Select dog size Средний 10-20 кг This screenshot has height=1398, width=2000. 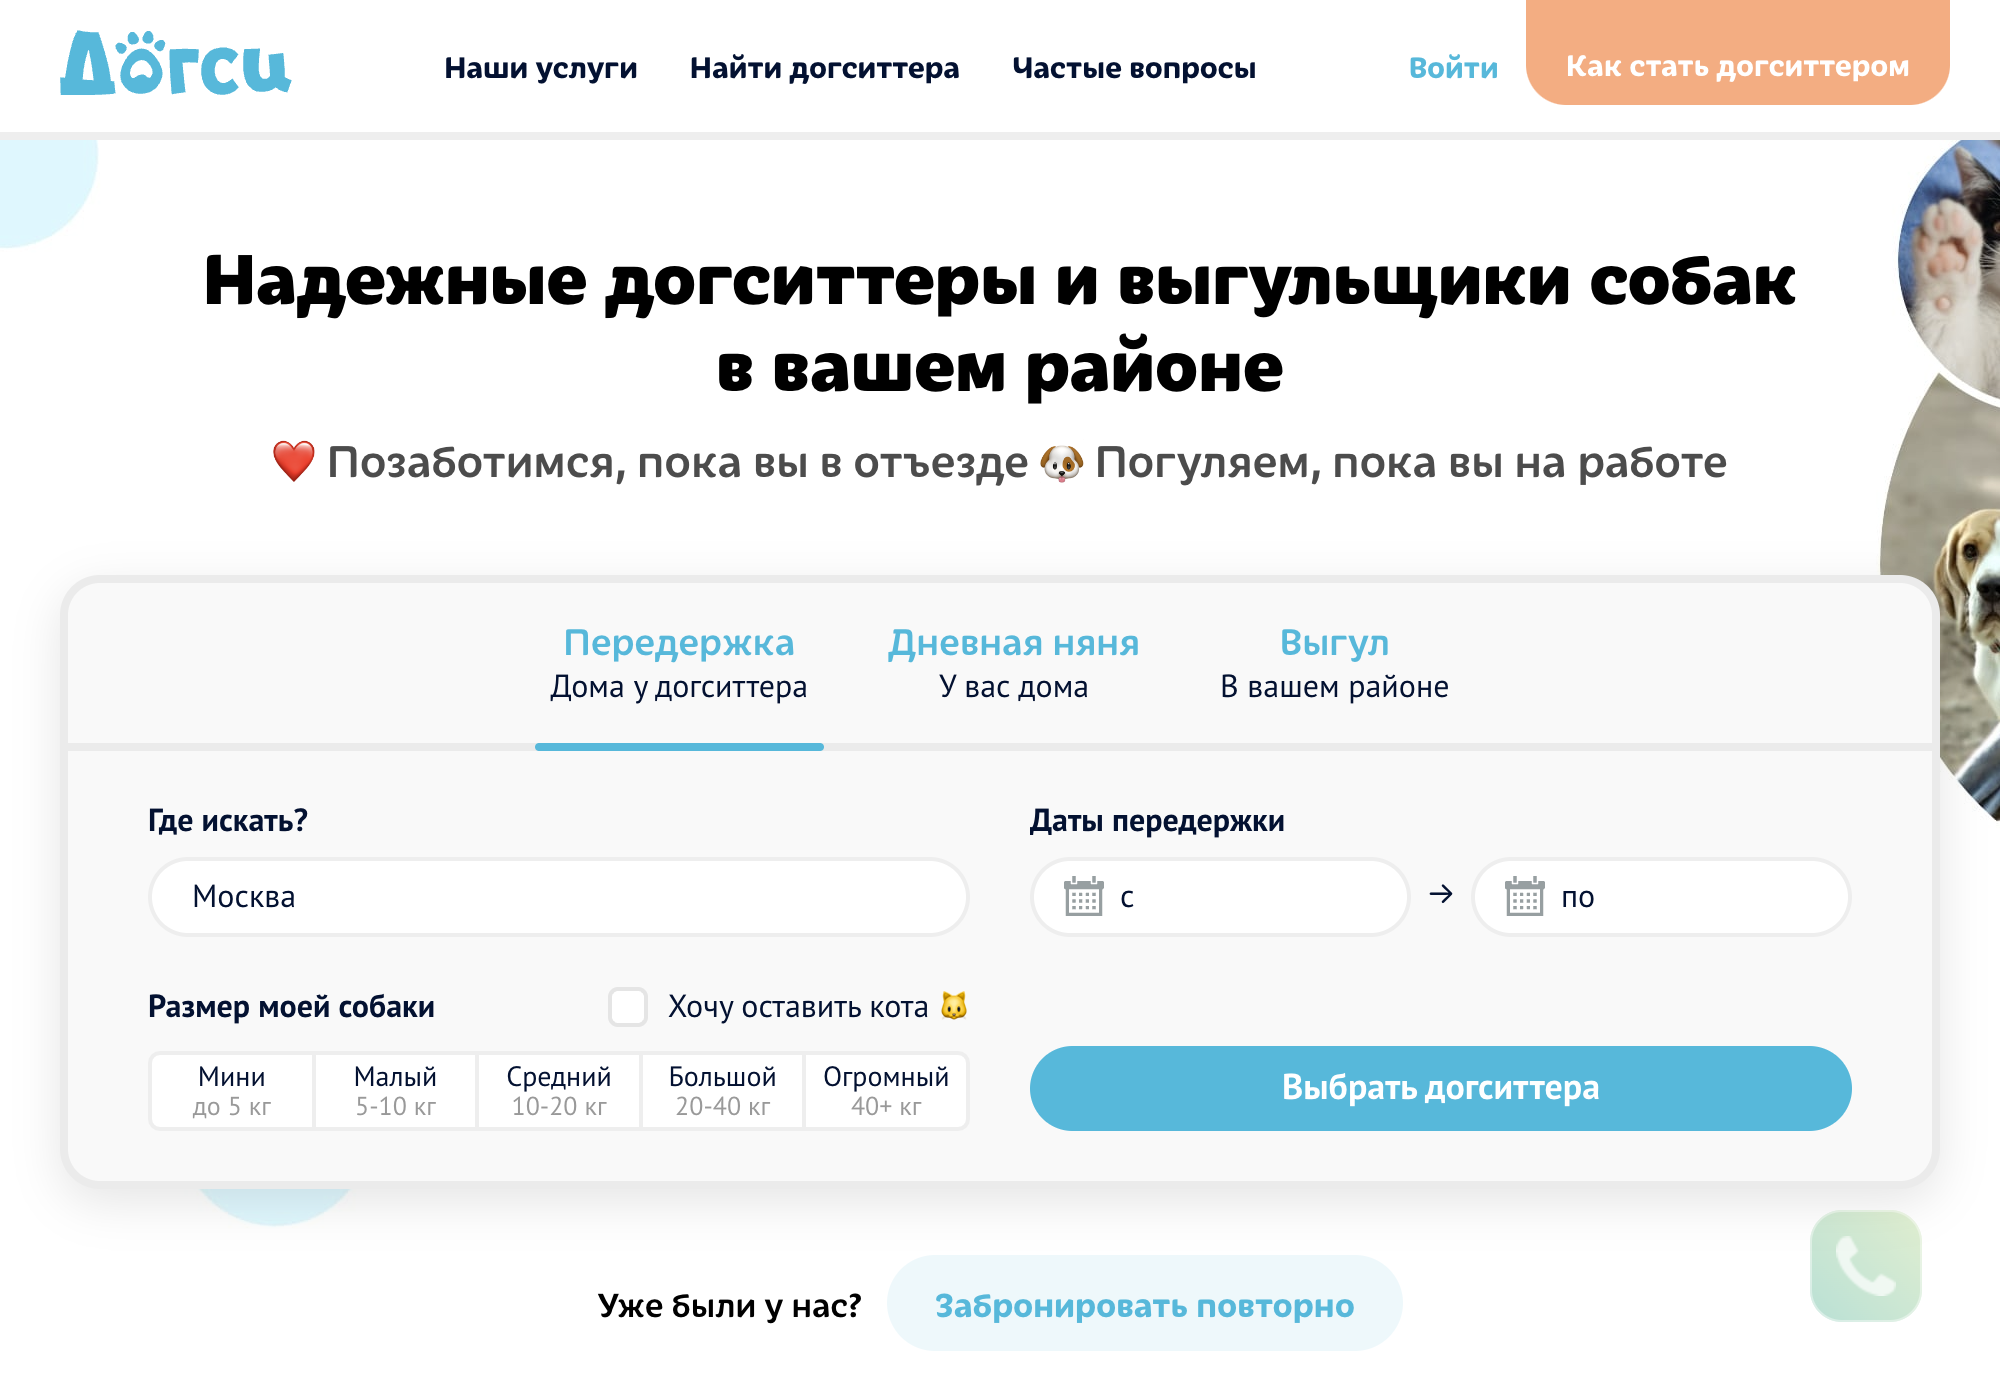point(559,1091)
